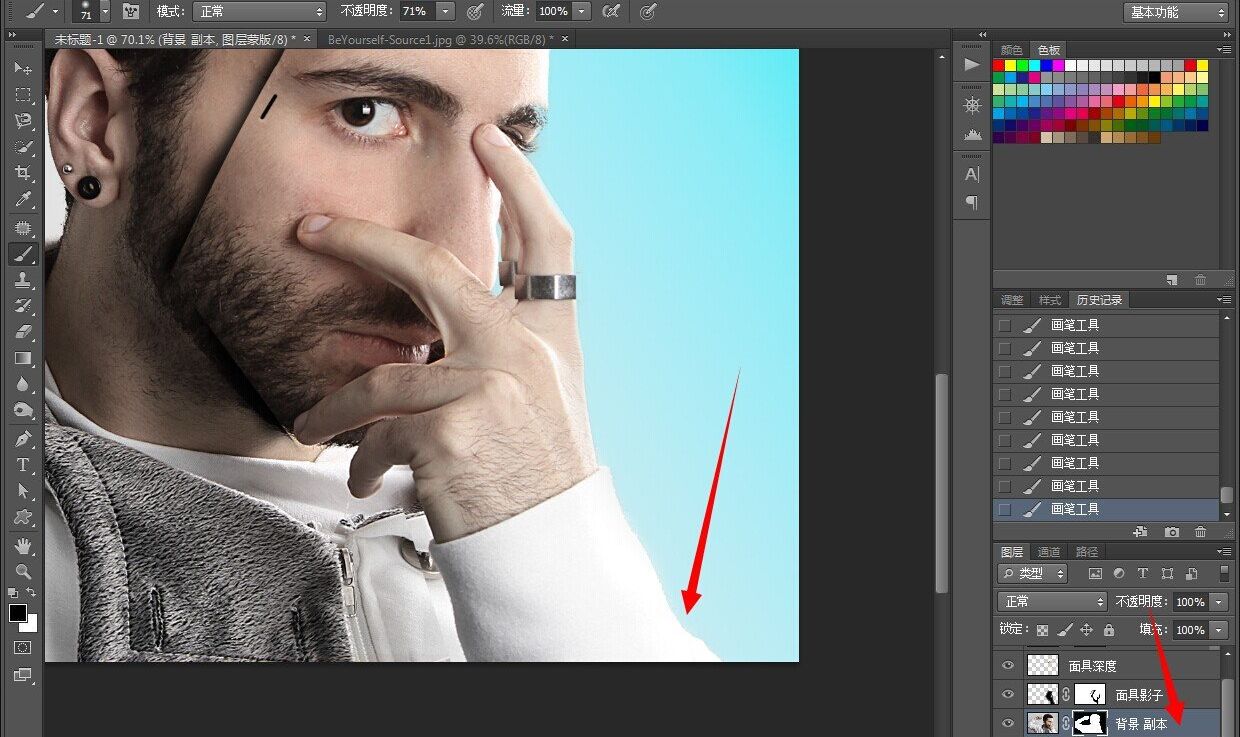
Task: Click the foreground color black swatch
Action: click(x=18, y=613)
